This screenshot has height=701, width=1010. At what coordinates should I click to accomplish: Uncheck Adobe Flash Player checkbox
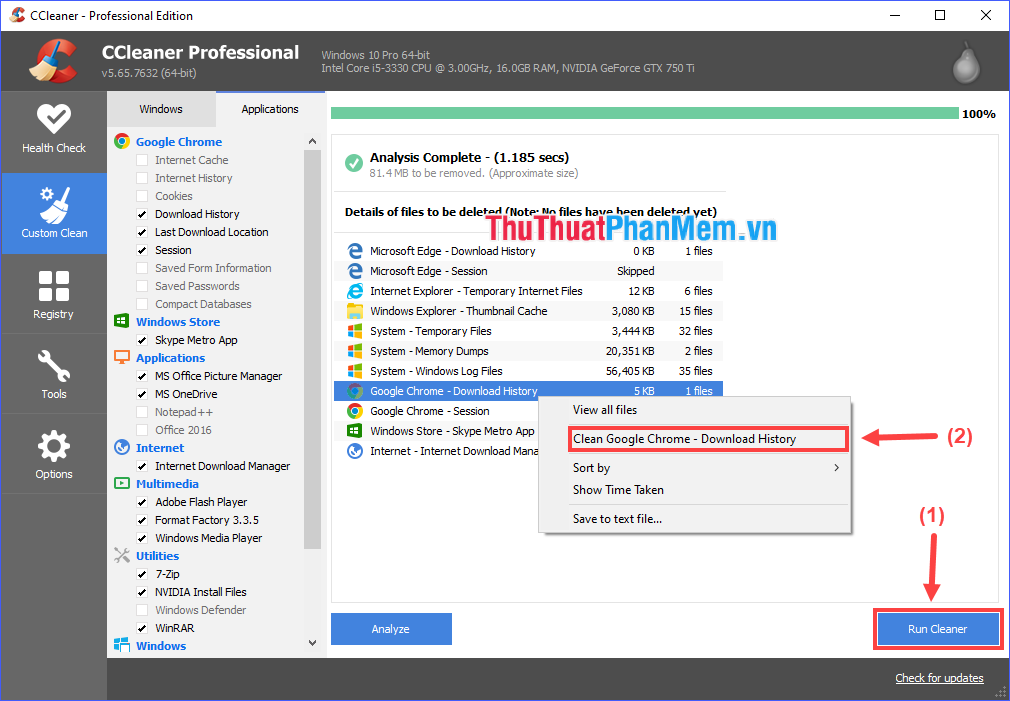[x=142, y=502]
